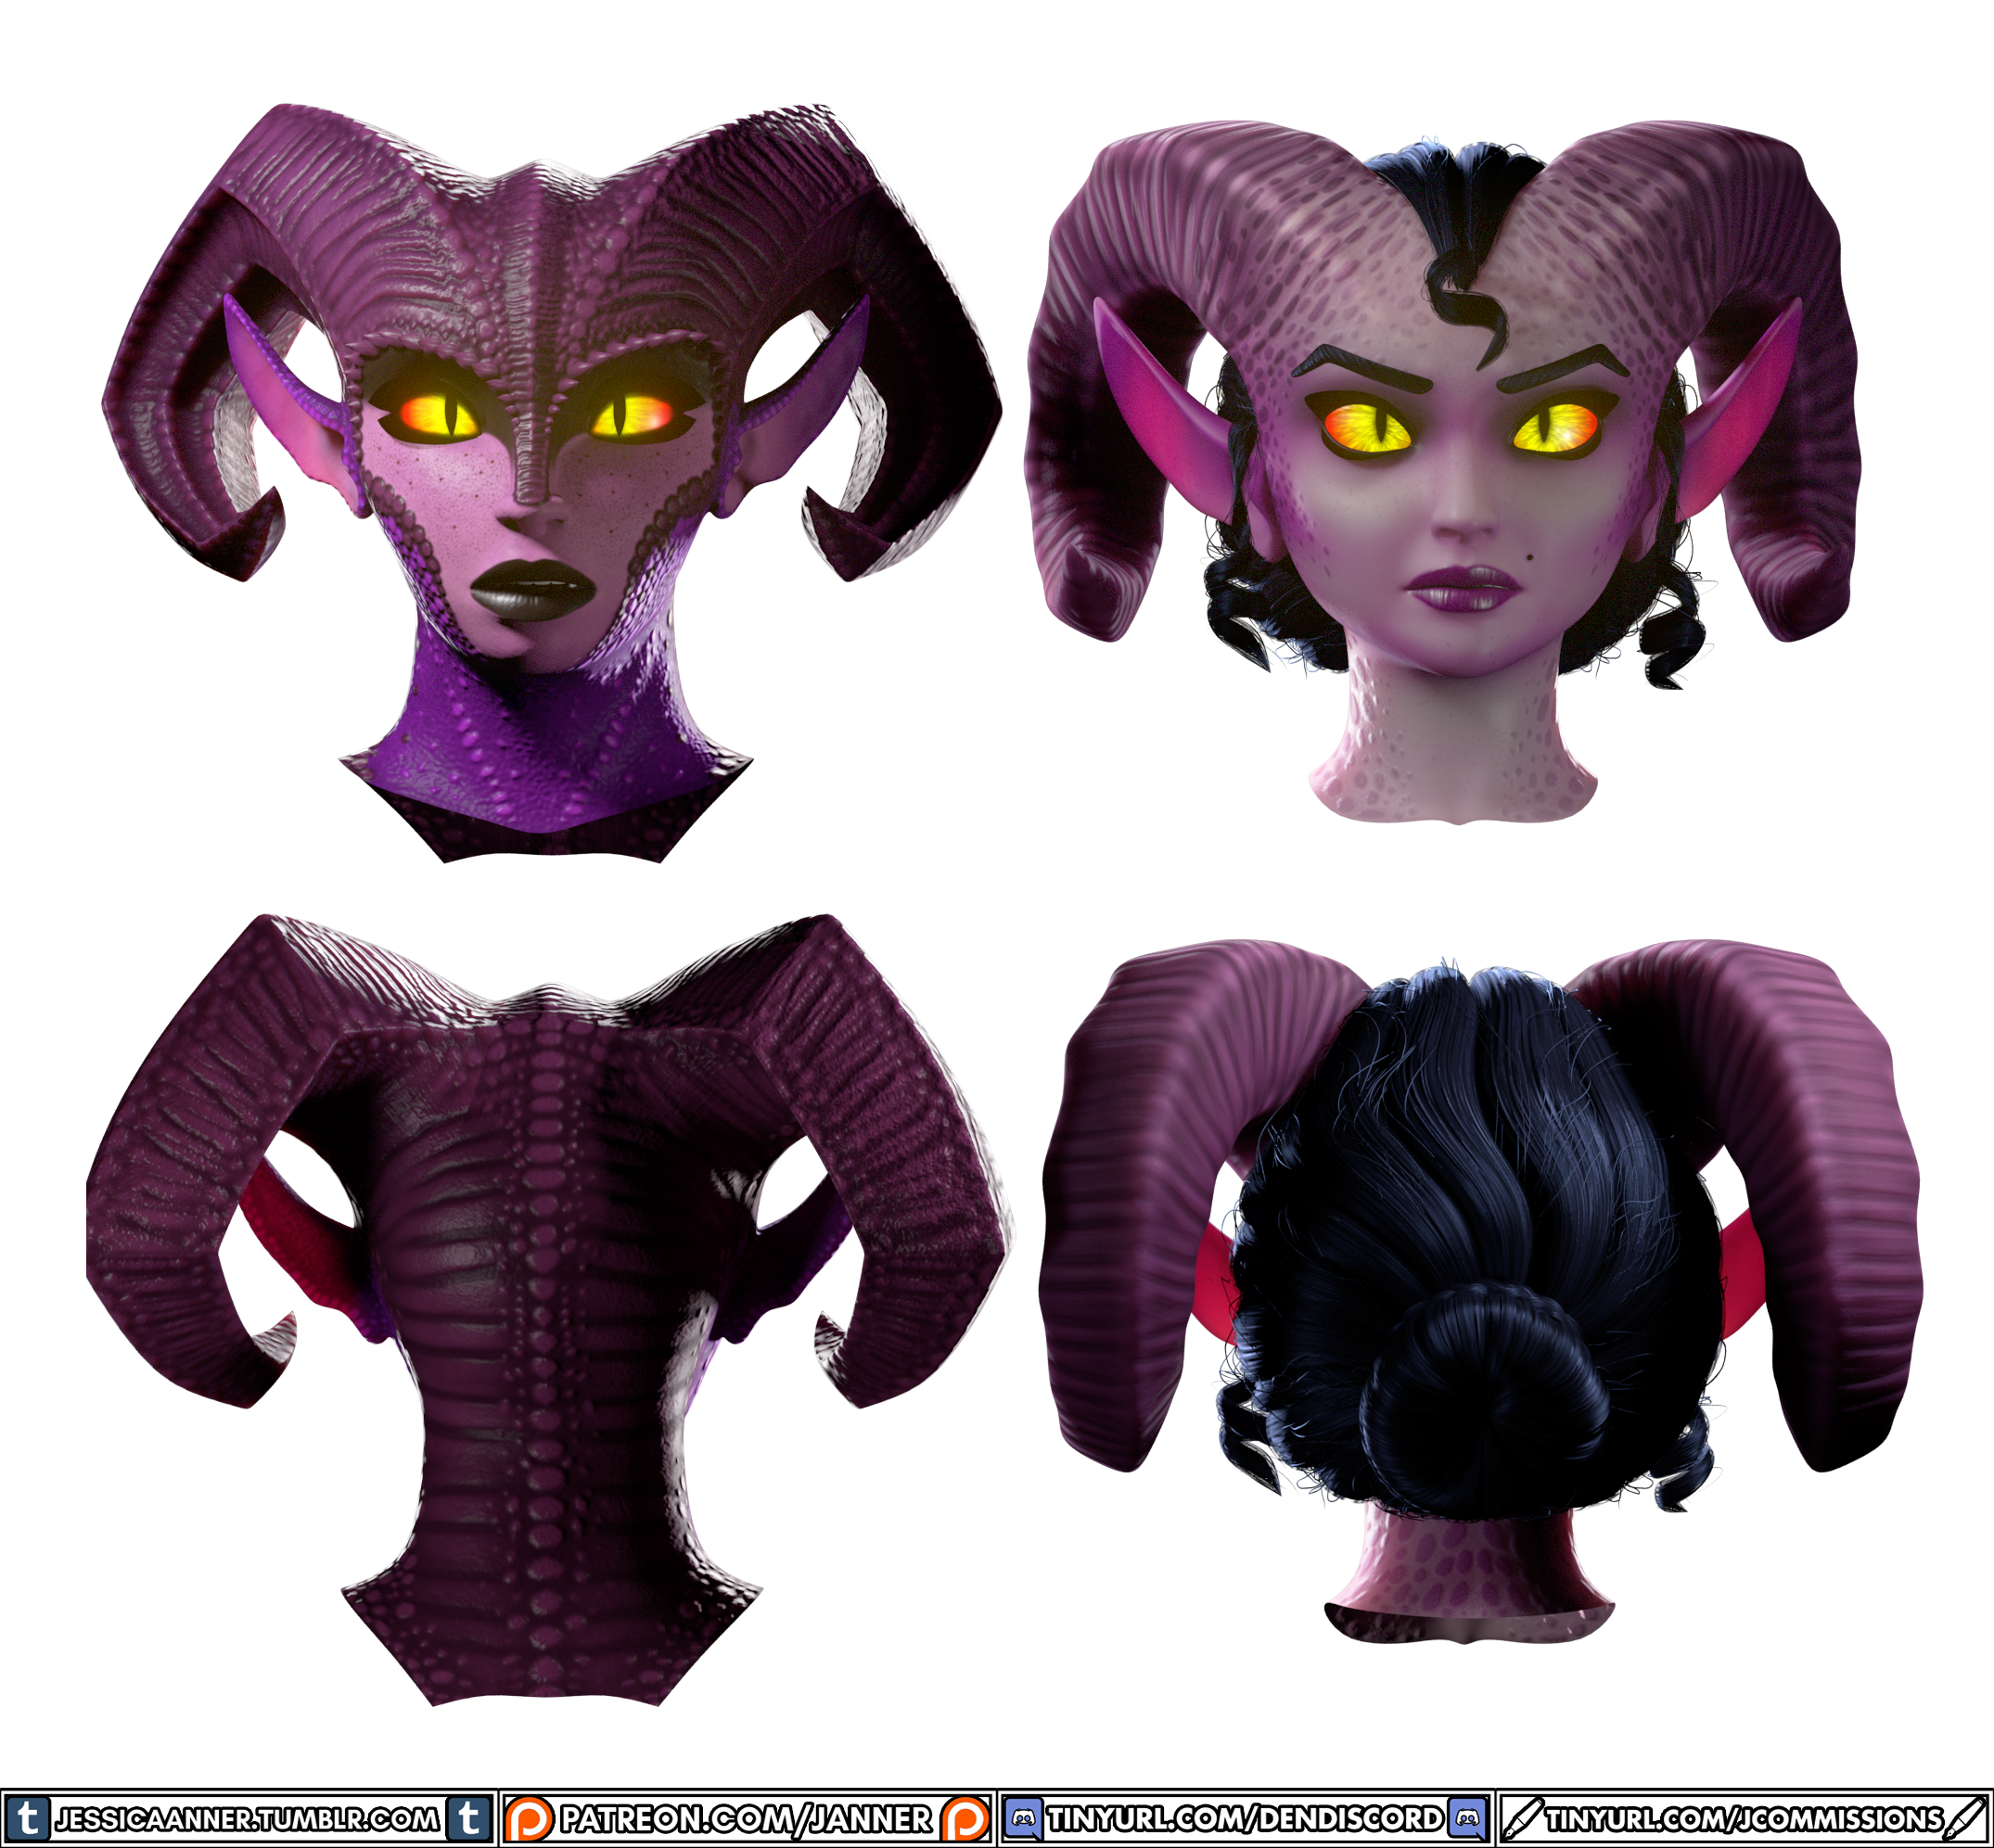Open the patreon.com/janner link
1994x1848 pixels.
pyautogui.click(x=746, y=1819)
